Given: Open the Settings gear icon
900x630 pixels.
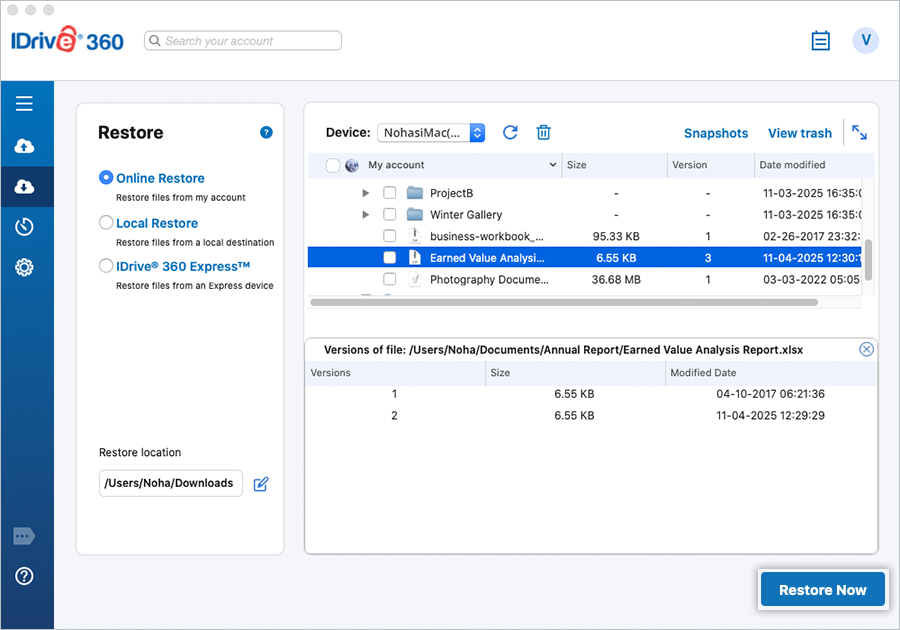Looking at the screenshot, I should tap(24, 267).
